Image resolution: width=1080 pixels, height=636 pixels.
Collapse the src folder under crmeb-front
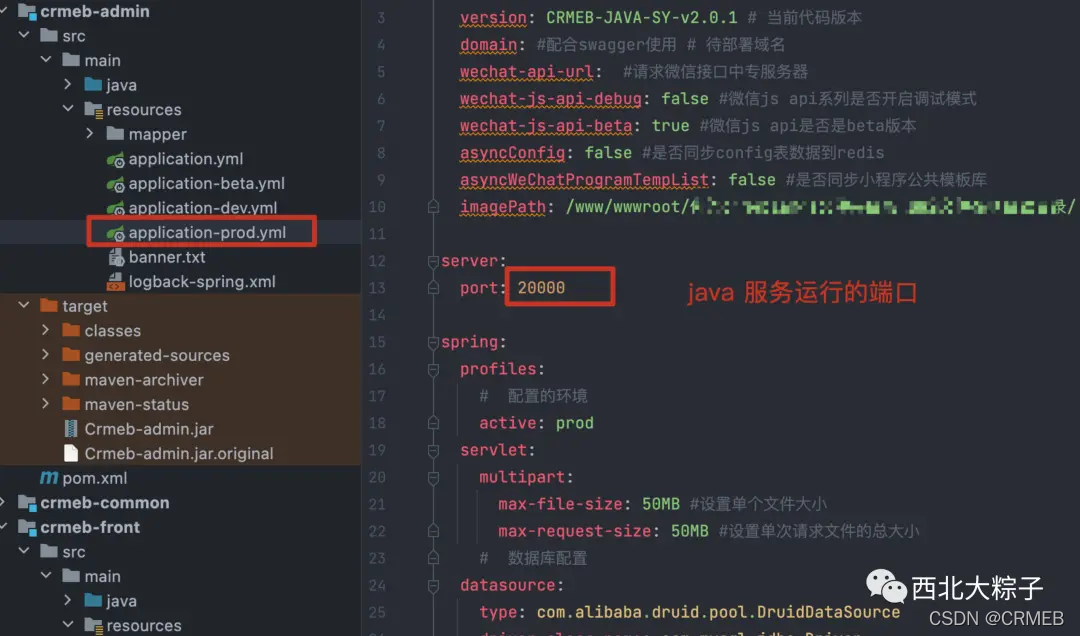click(24, 551)
